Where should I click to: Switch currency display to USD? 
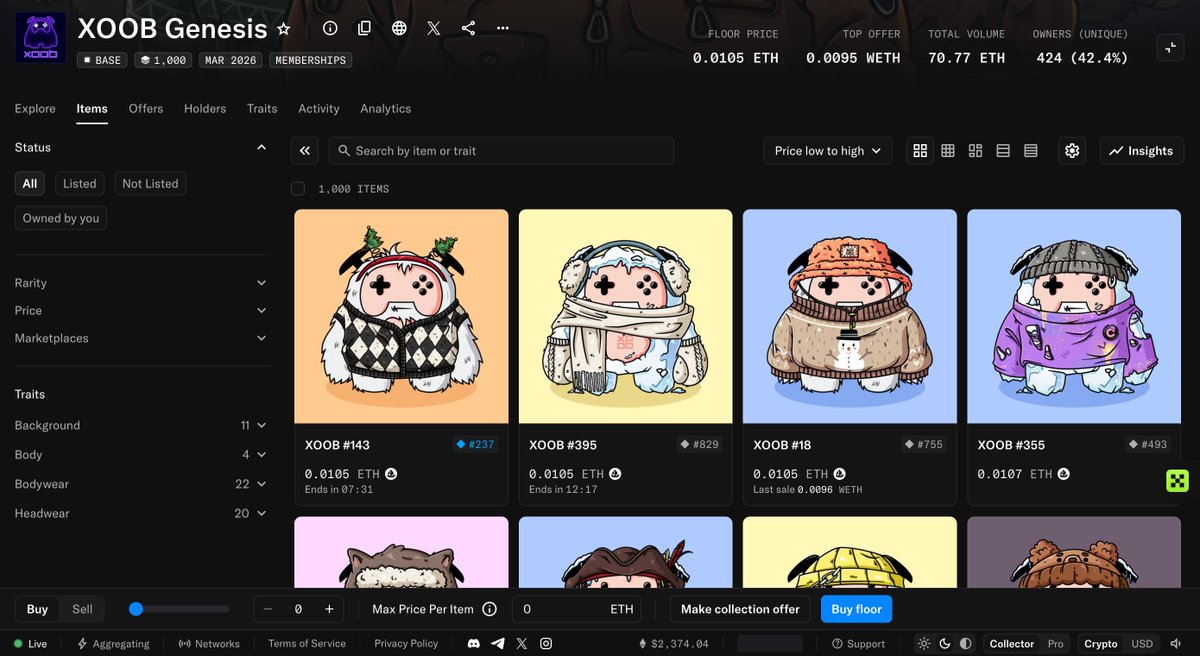click(x=1142, y=644)
